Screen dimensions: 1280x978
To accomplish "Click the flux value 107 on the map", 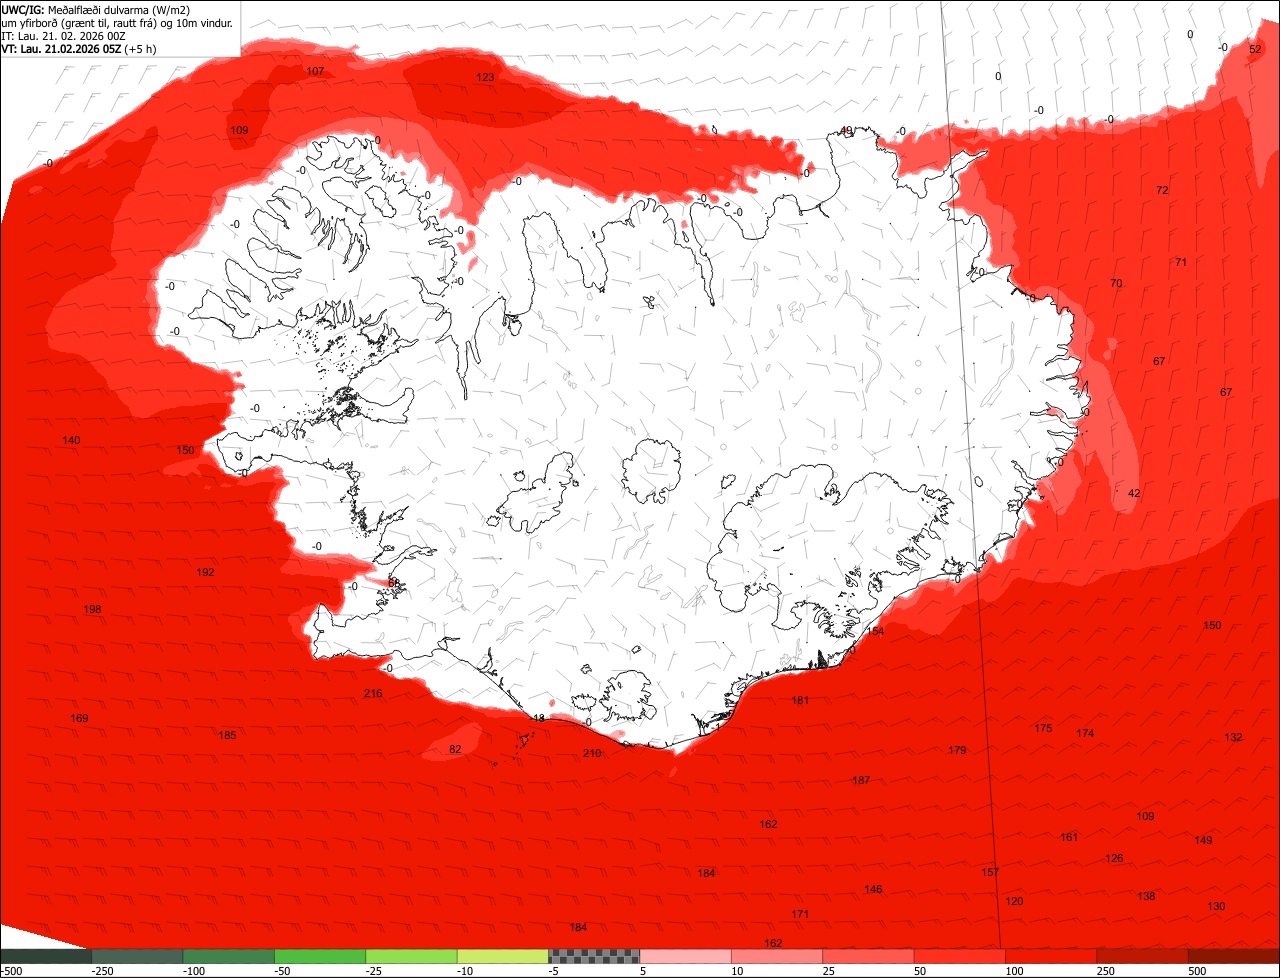I will (315, 71).
